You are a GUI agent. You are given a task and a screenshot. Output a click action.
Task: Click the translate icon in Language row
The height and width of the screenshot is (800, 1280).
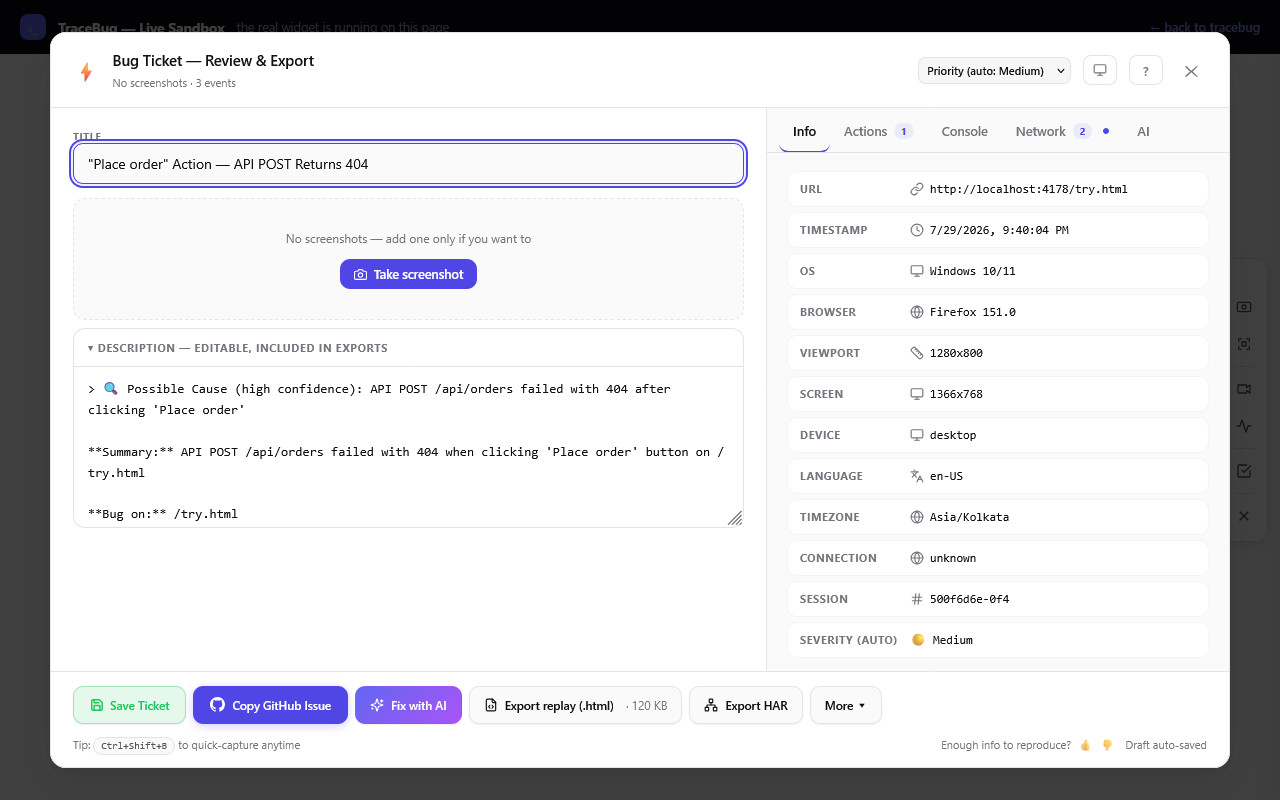tap(916, 476)
